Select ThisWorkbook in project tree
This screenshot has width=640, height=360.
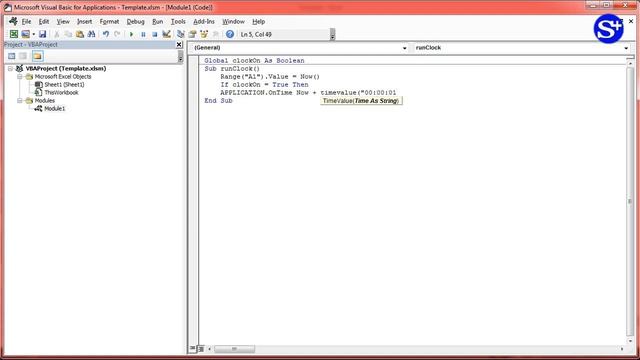pos(61,93)
